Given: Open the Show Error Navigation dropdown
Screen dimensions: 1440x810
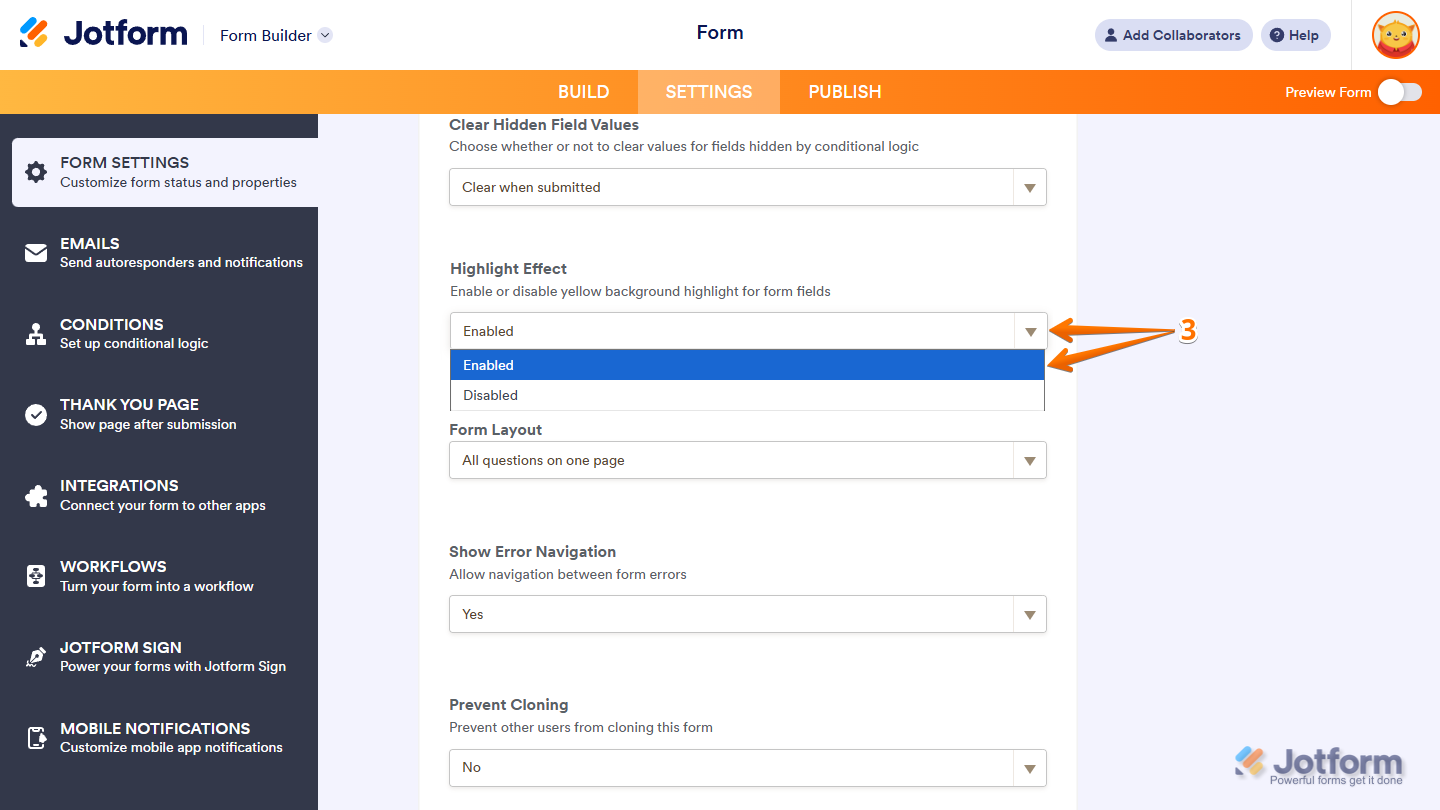Looking at the screenshot, I should click(1029, 614).
